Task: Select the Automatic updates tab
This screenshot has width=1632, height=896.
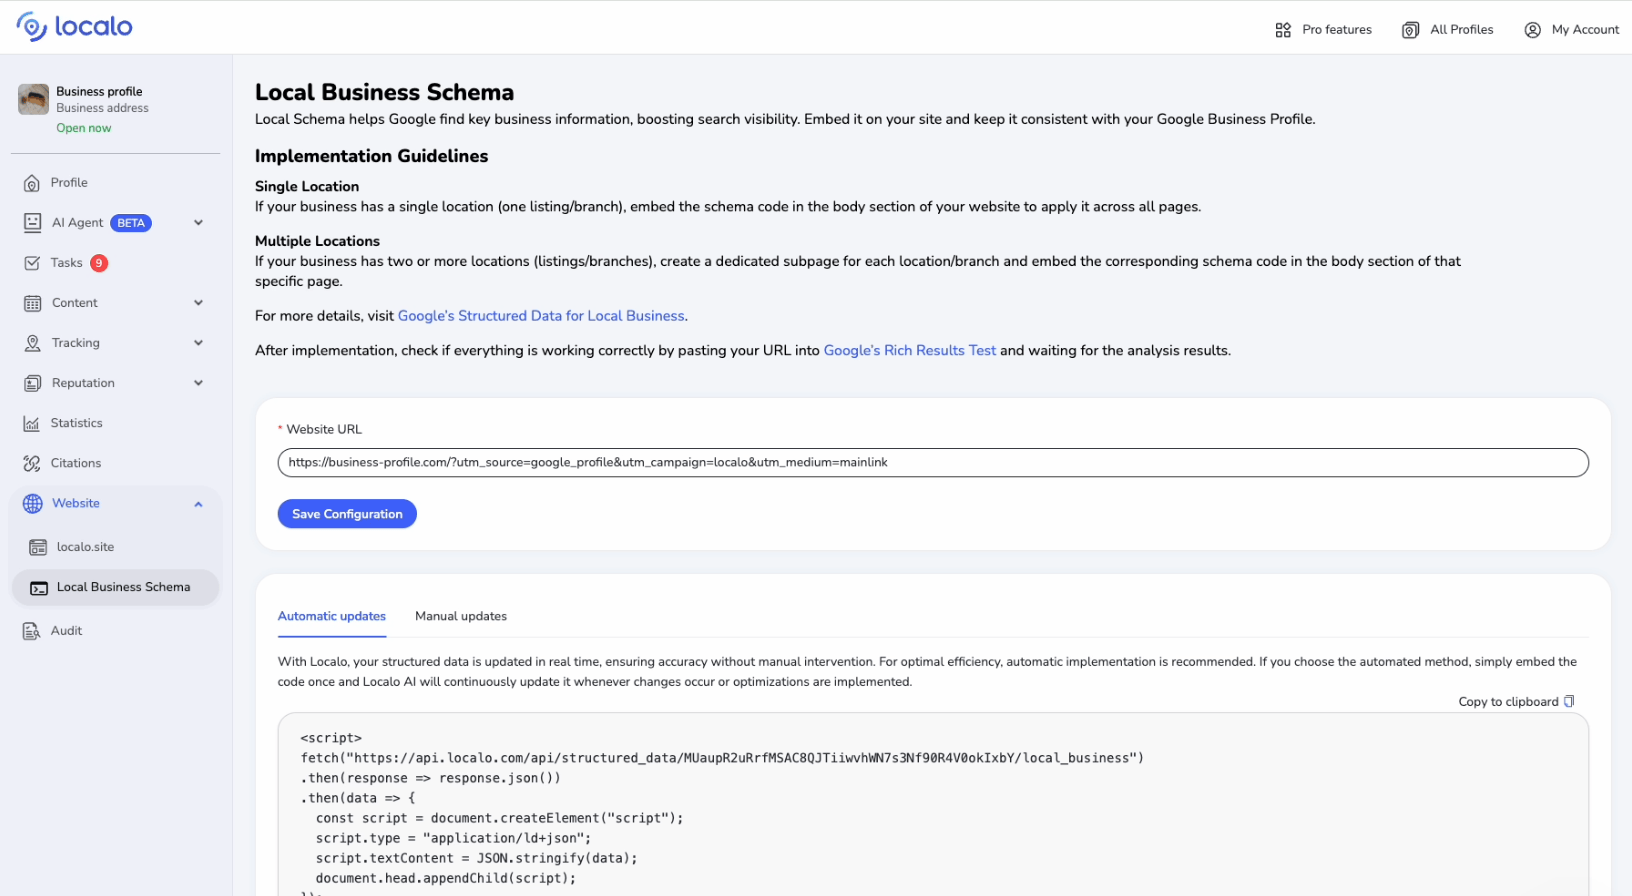Action: click(x=332, y=616)
